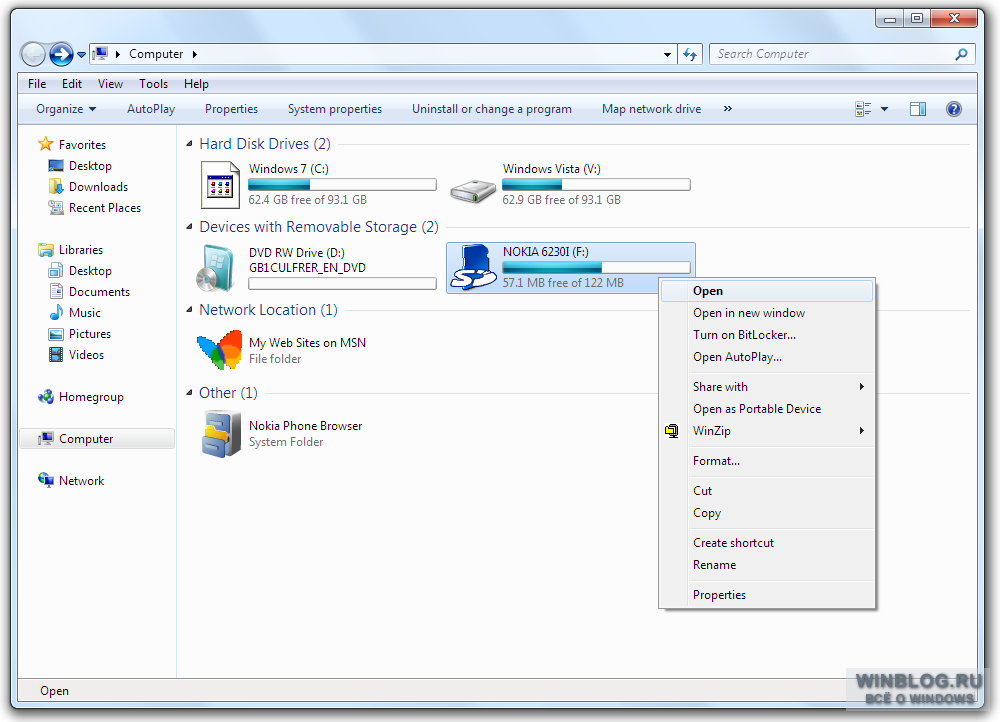Select Homegroup in navigation pane
The image size is (1000, 722).
91,397
